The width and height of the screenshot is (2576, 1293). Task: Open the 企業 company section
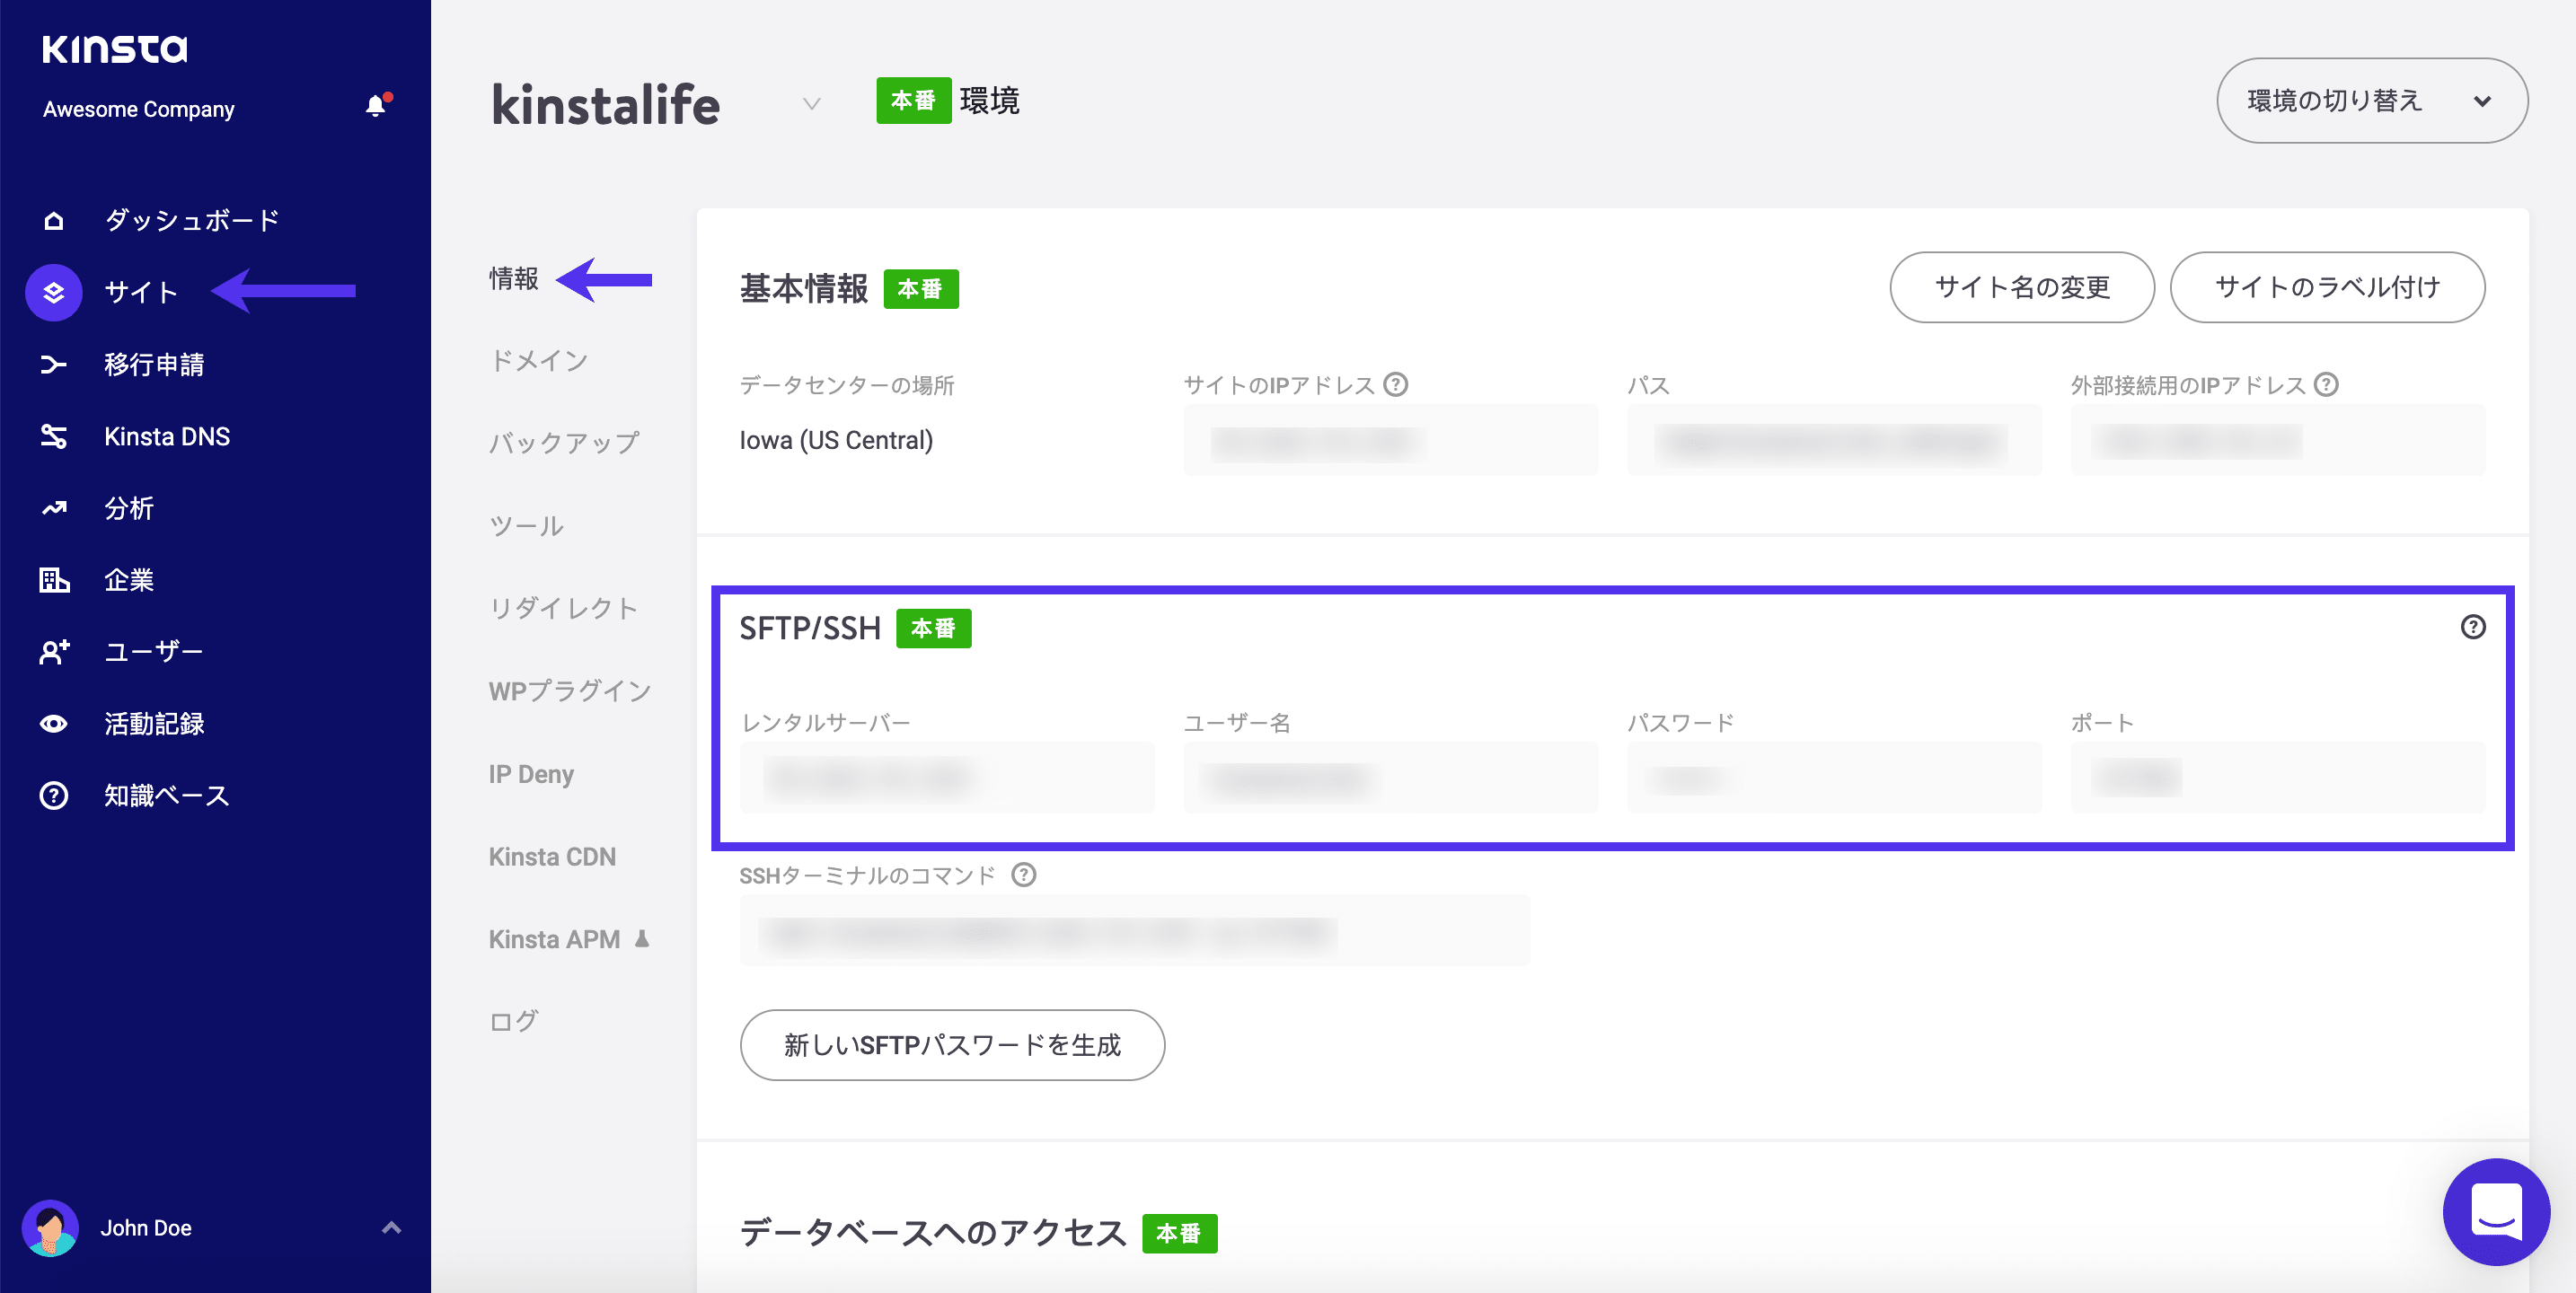128,580
